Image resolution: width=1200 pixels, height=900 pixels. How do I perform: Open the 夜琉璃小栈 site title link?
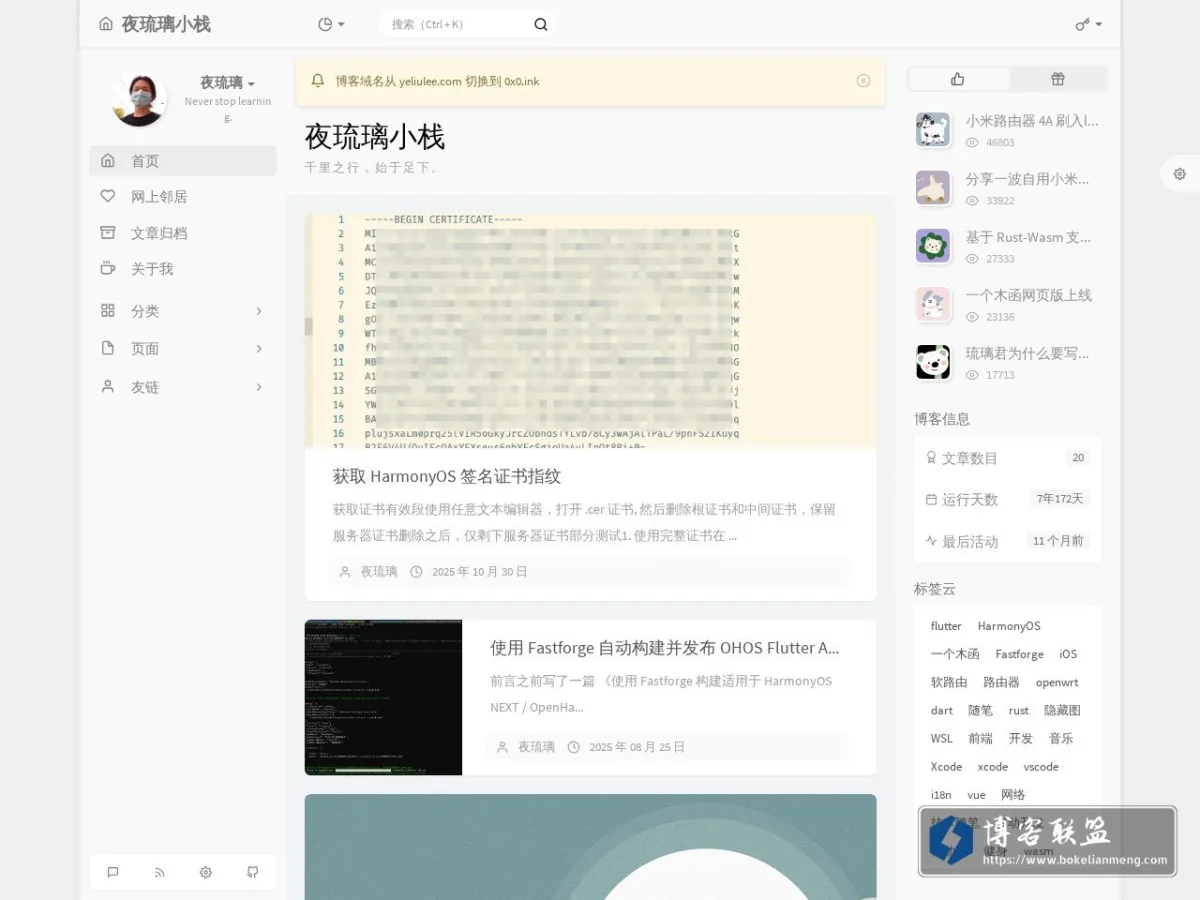pyautogui.click(x=155, y=24)
